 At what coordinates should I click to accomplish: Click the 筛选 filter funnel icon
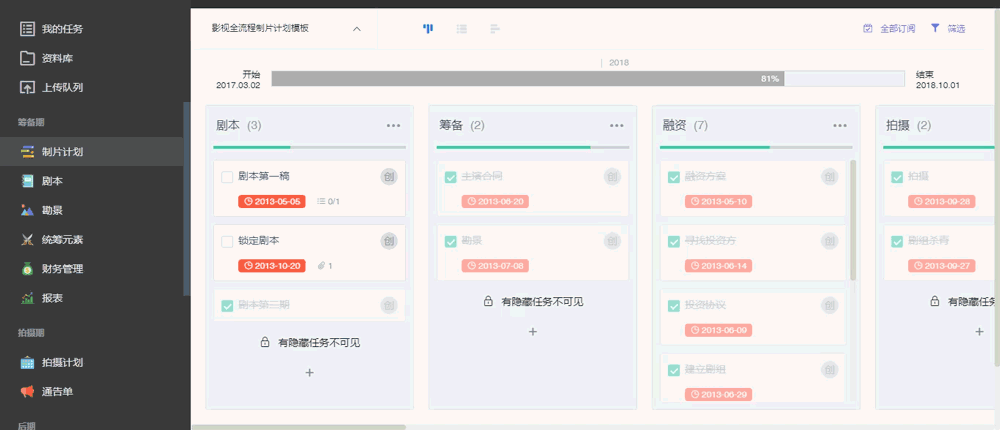(935, 28)
